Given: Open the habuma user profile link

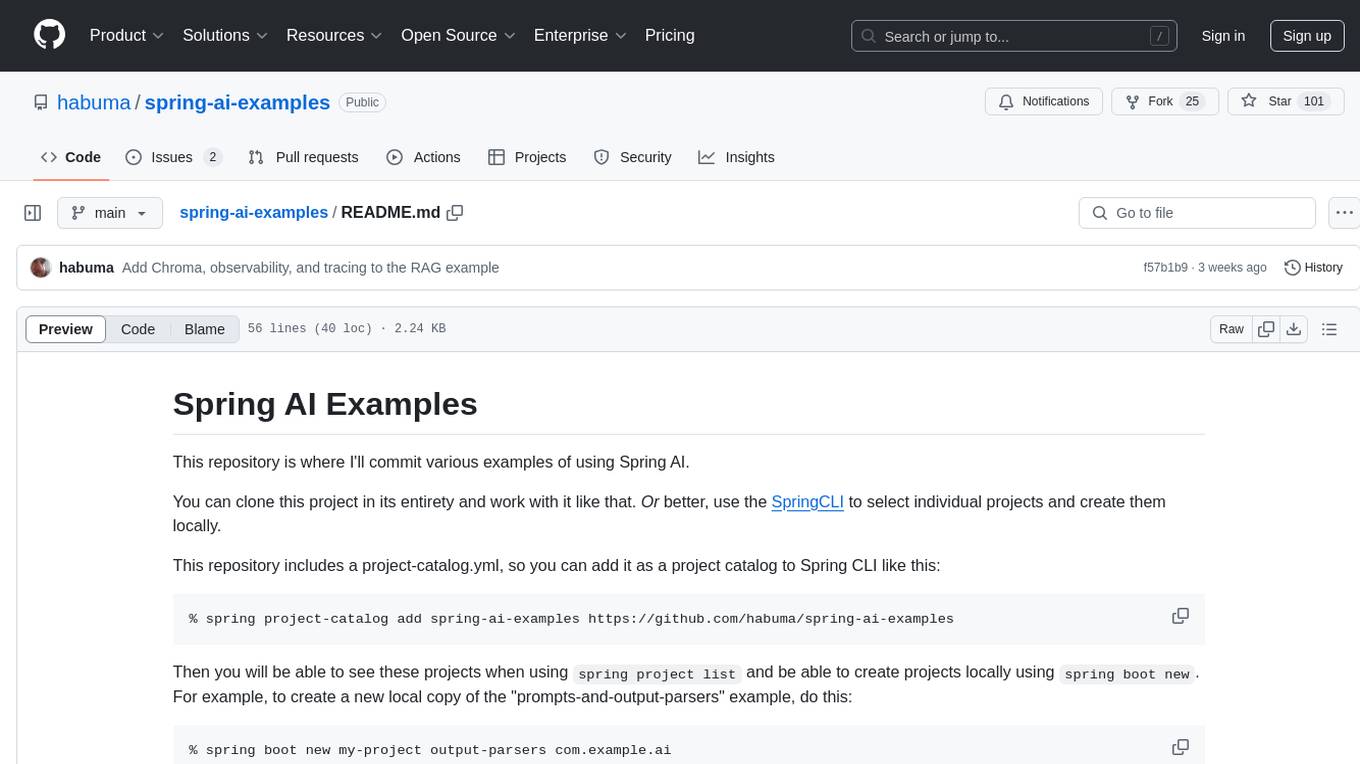Looking at the screenshot, I should click(x=93, y=102).
